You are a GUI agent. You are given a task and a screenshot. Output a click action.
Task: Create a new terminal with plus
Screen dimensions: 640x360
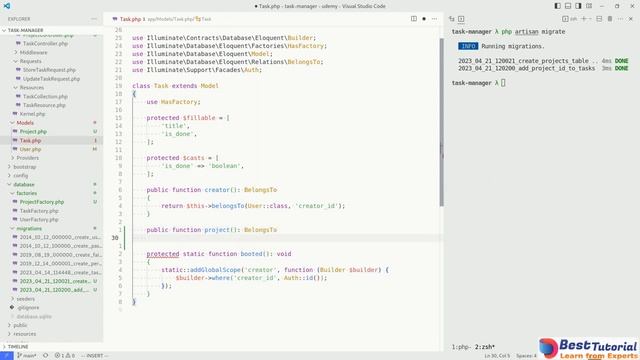tap(584, 19)
